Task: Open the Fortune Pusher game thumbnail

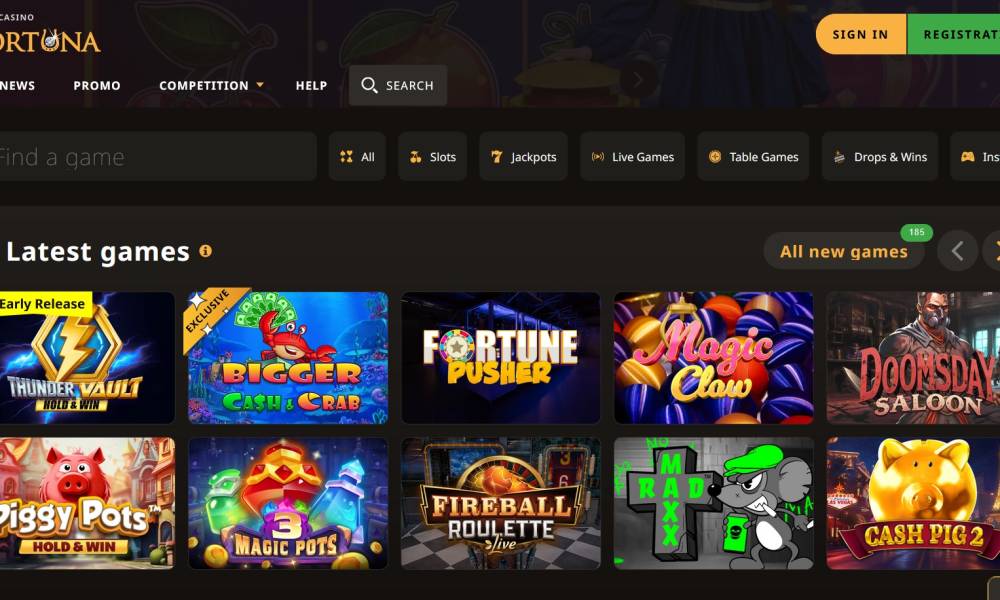Action: pos(501,358)
